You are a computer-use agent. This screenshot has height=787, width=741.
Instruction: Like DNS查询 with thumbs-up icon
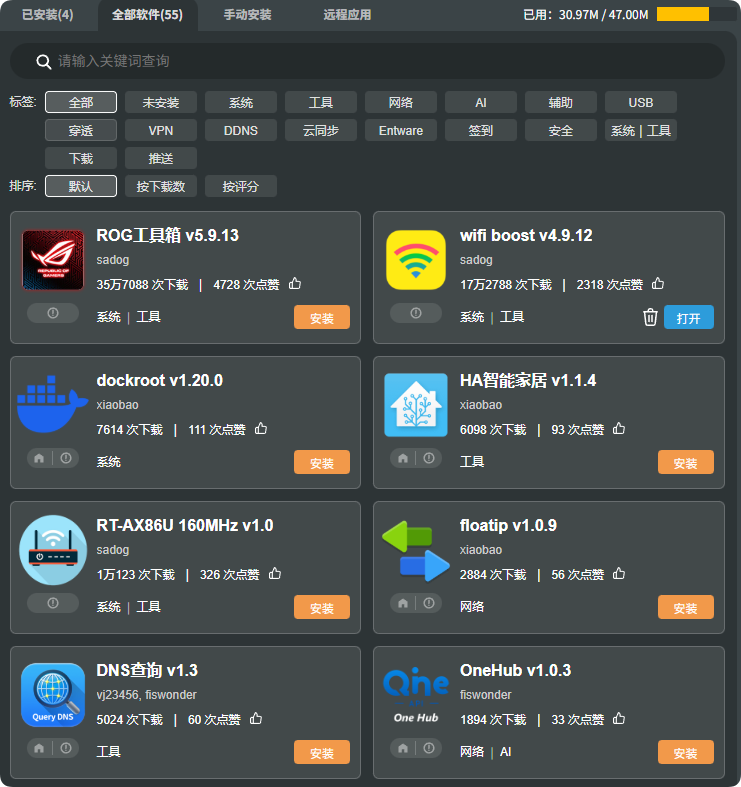pos(256,718)
